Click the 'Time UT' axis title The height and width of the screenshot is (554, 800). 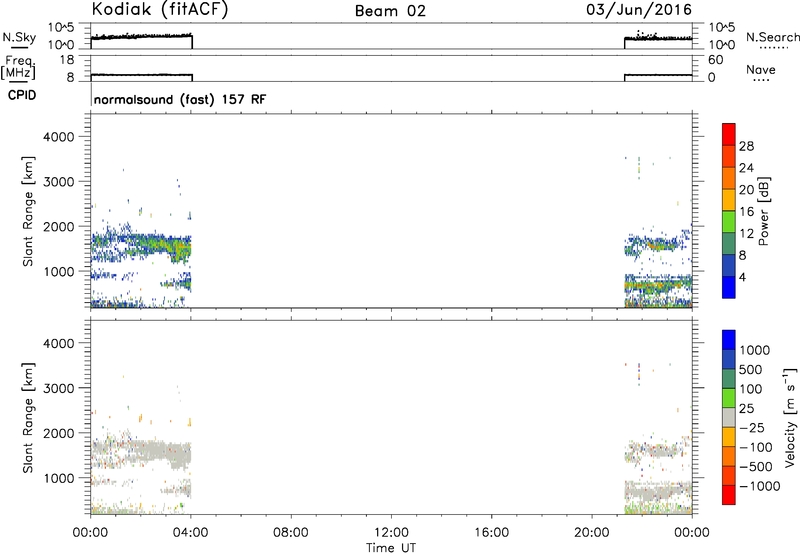click(x=391, y=548)
